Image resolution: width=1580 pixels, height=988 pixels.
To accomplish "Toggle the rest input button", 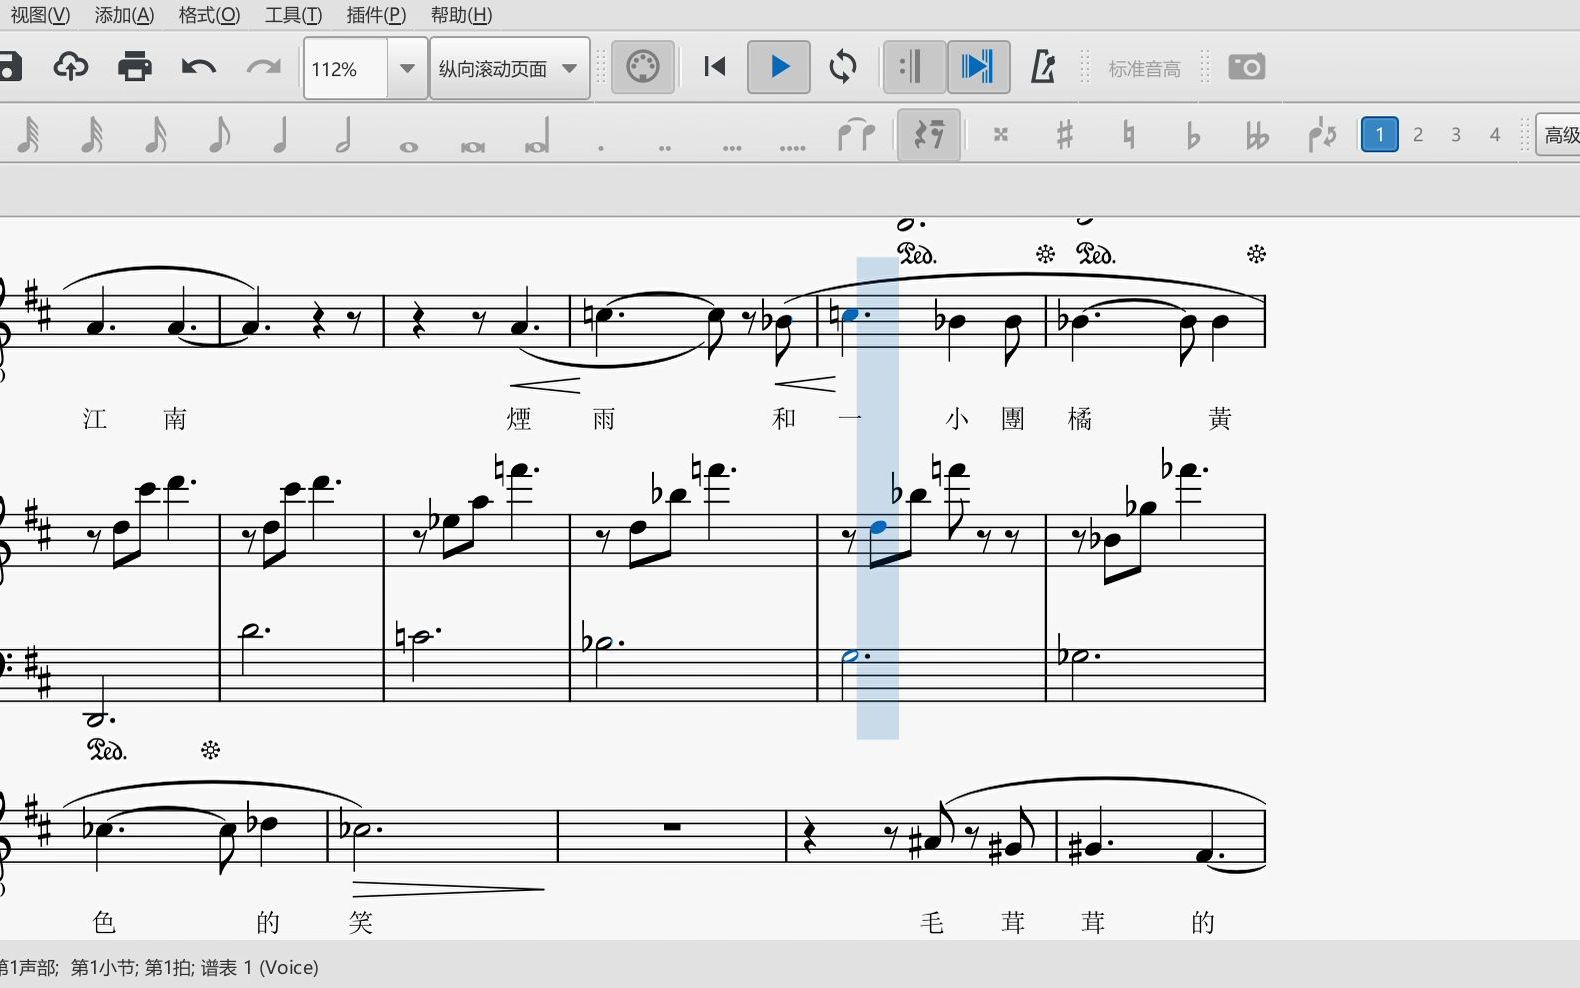I will 929,134.
